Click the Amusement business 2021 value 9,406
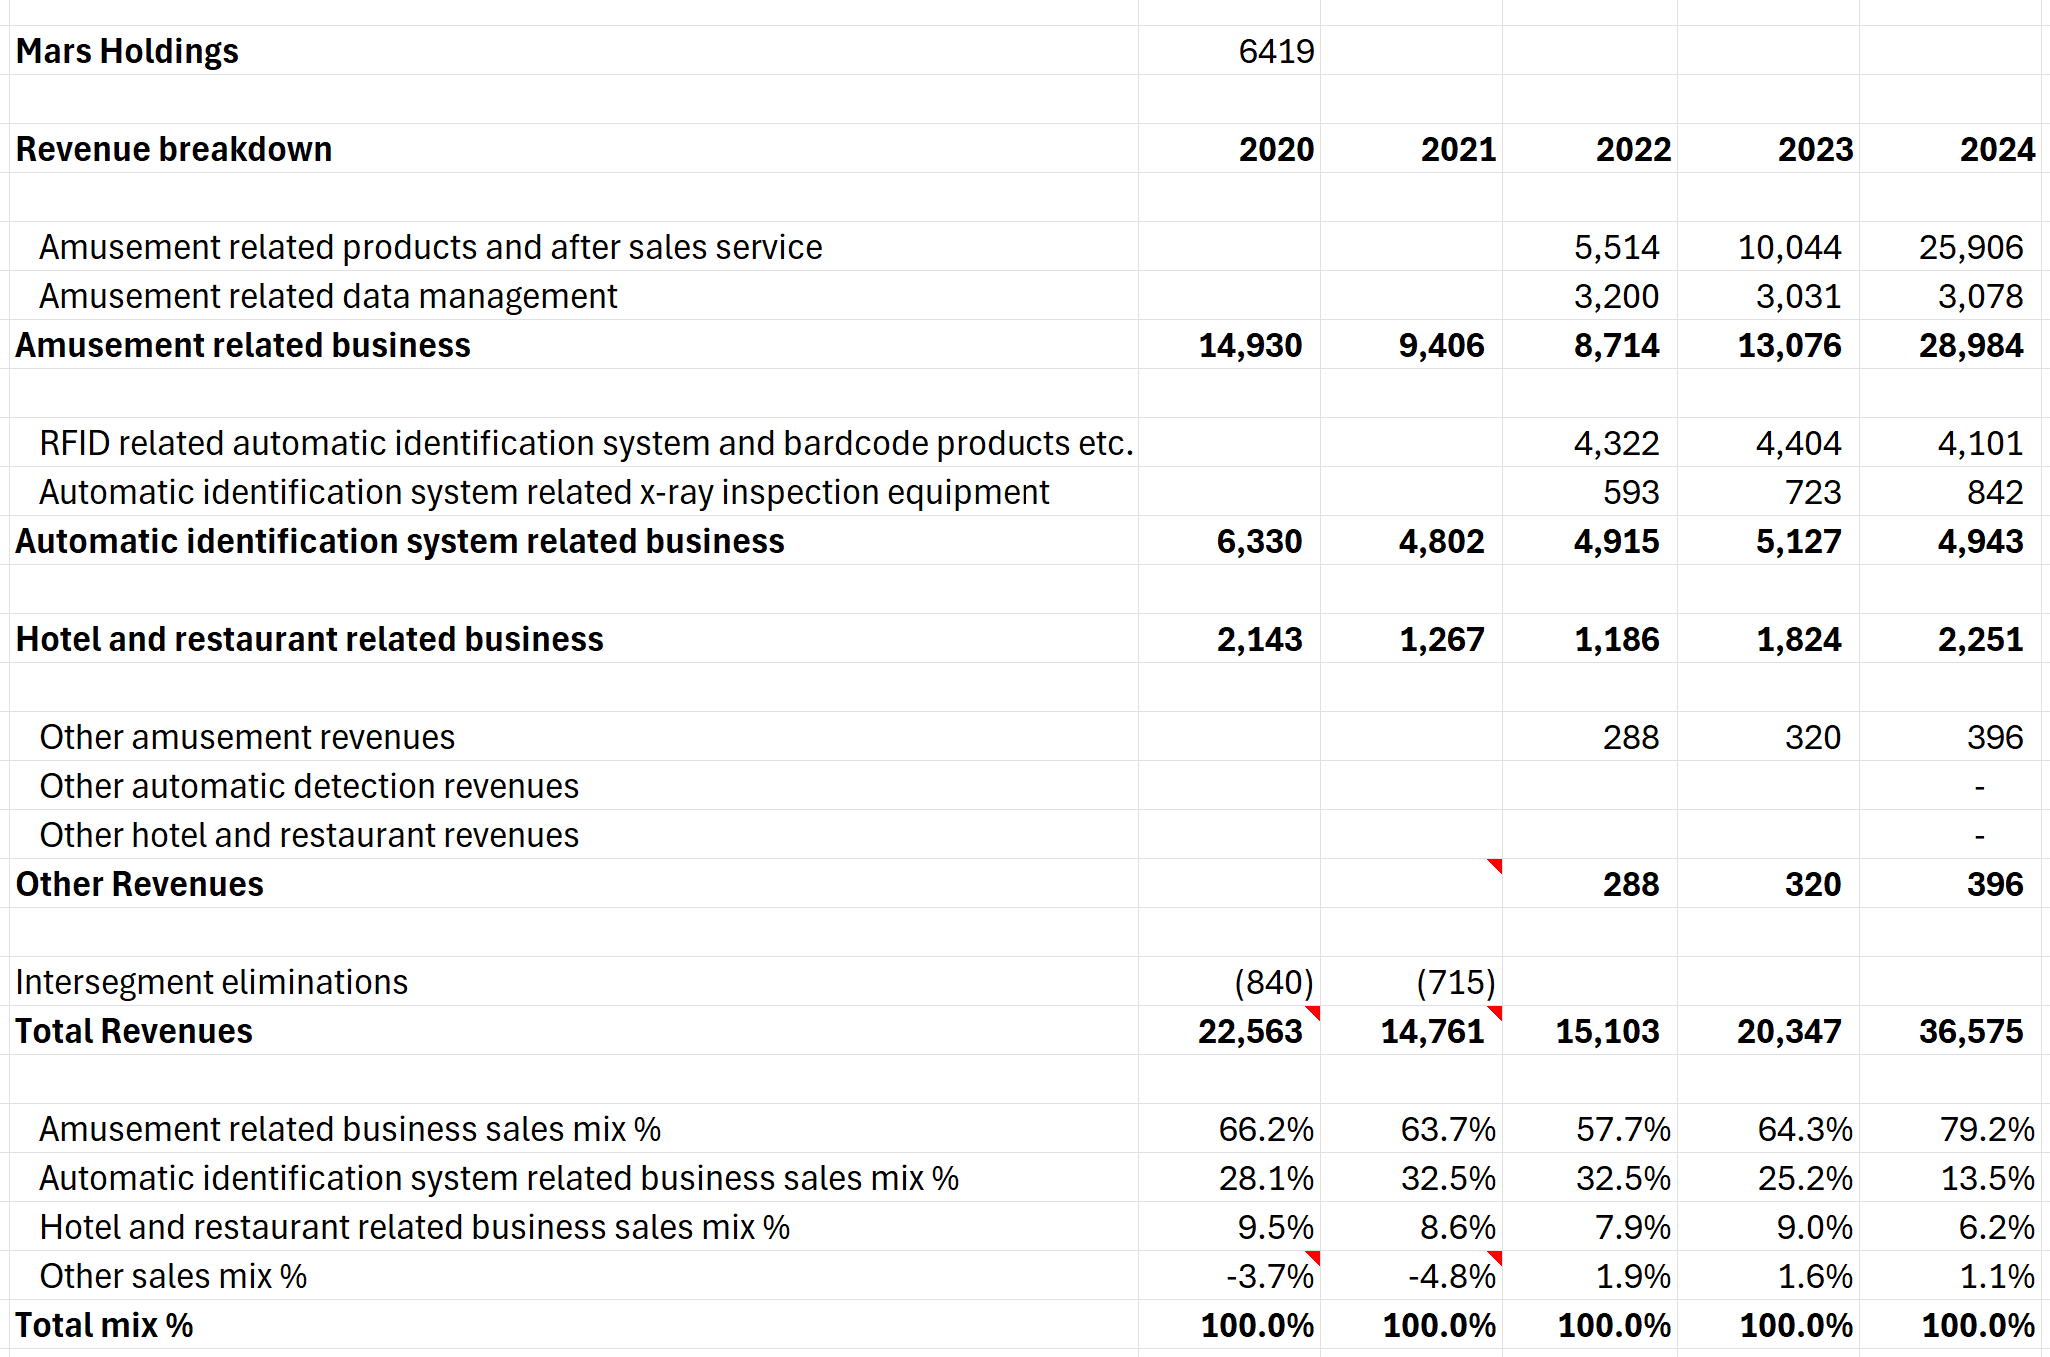 coord(1441,345)
